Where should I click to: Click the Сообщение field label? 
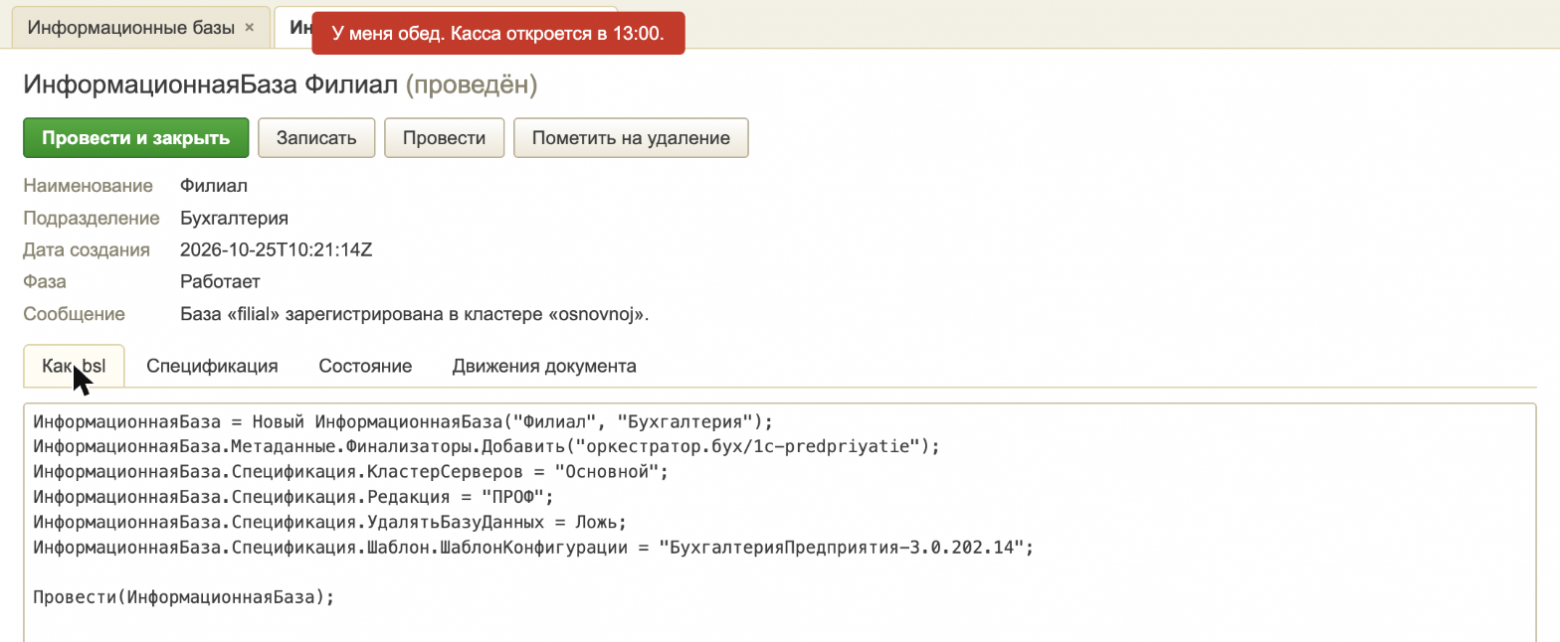(74, 314)
